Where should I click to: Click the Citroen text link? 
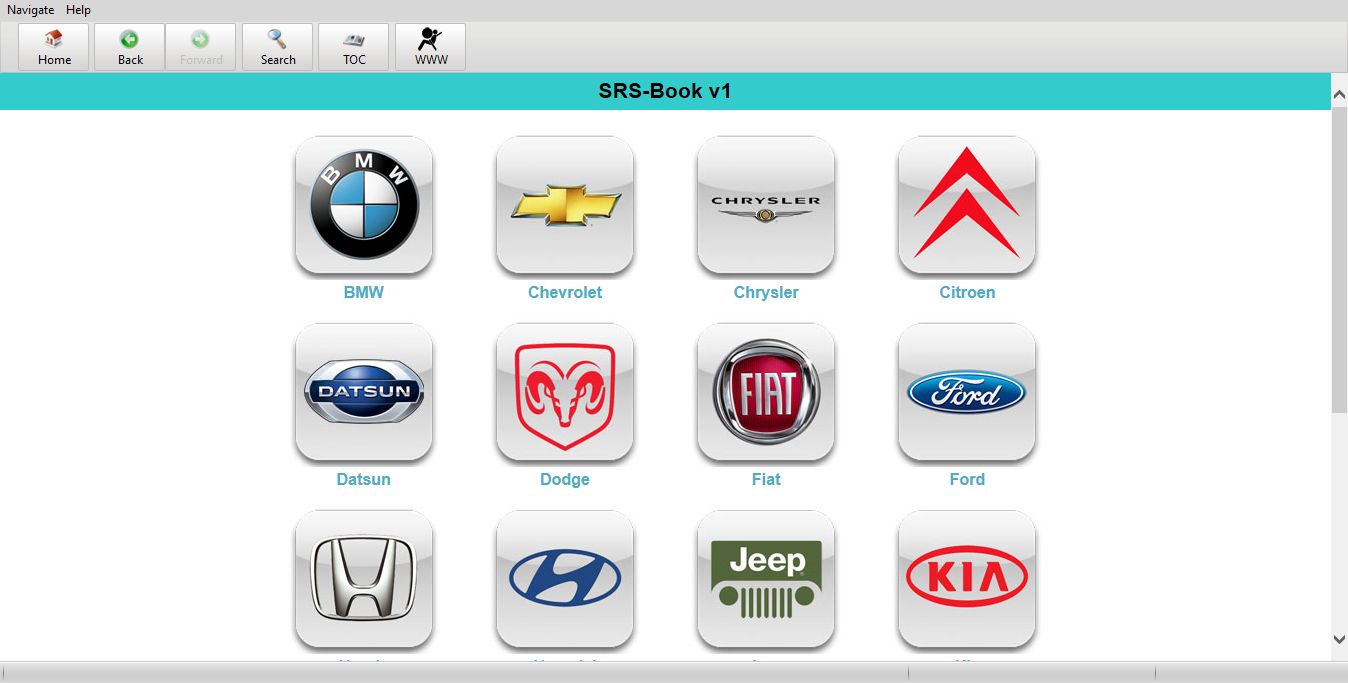coord(967,293)
